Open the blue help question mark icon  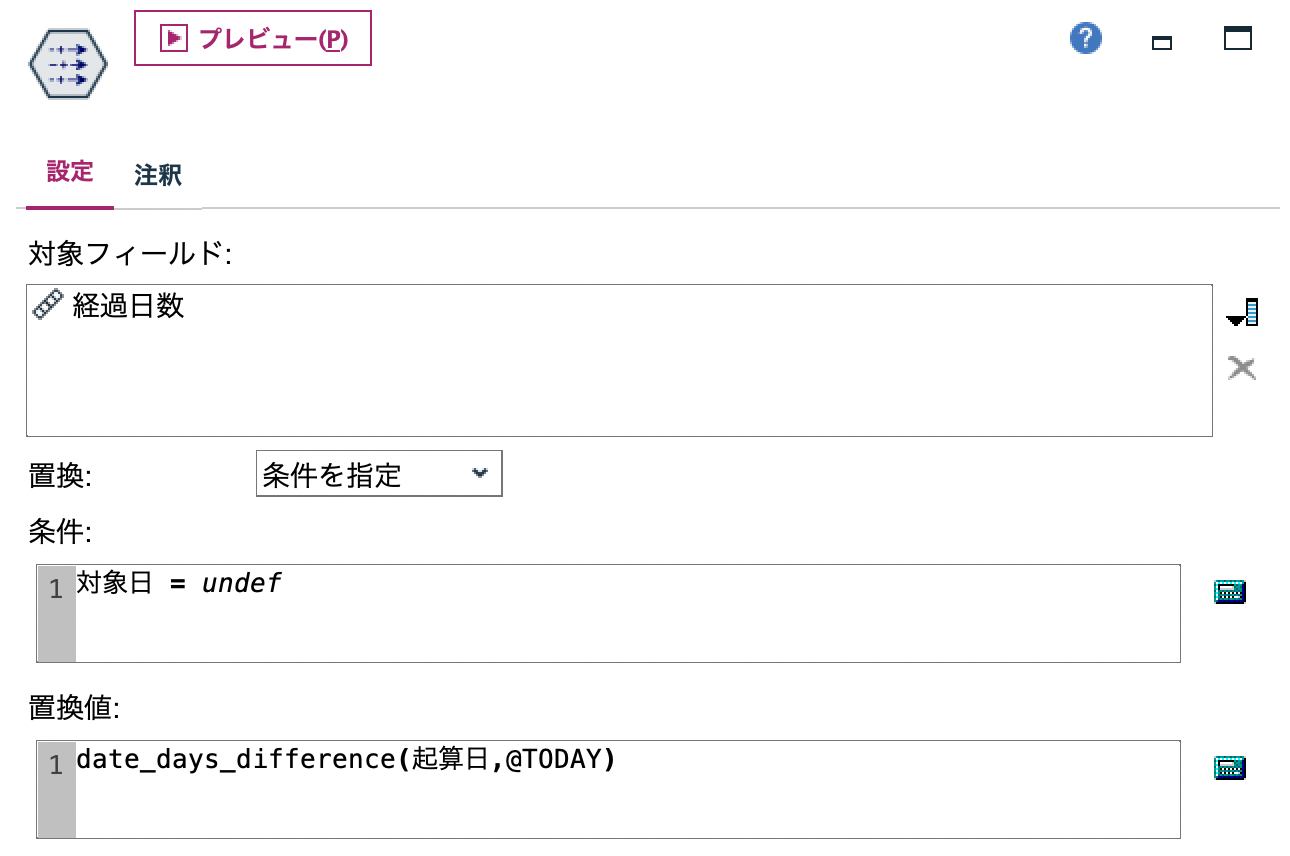[x=1084, y=37]
